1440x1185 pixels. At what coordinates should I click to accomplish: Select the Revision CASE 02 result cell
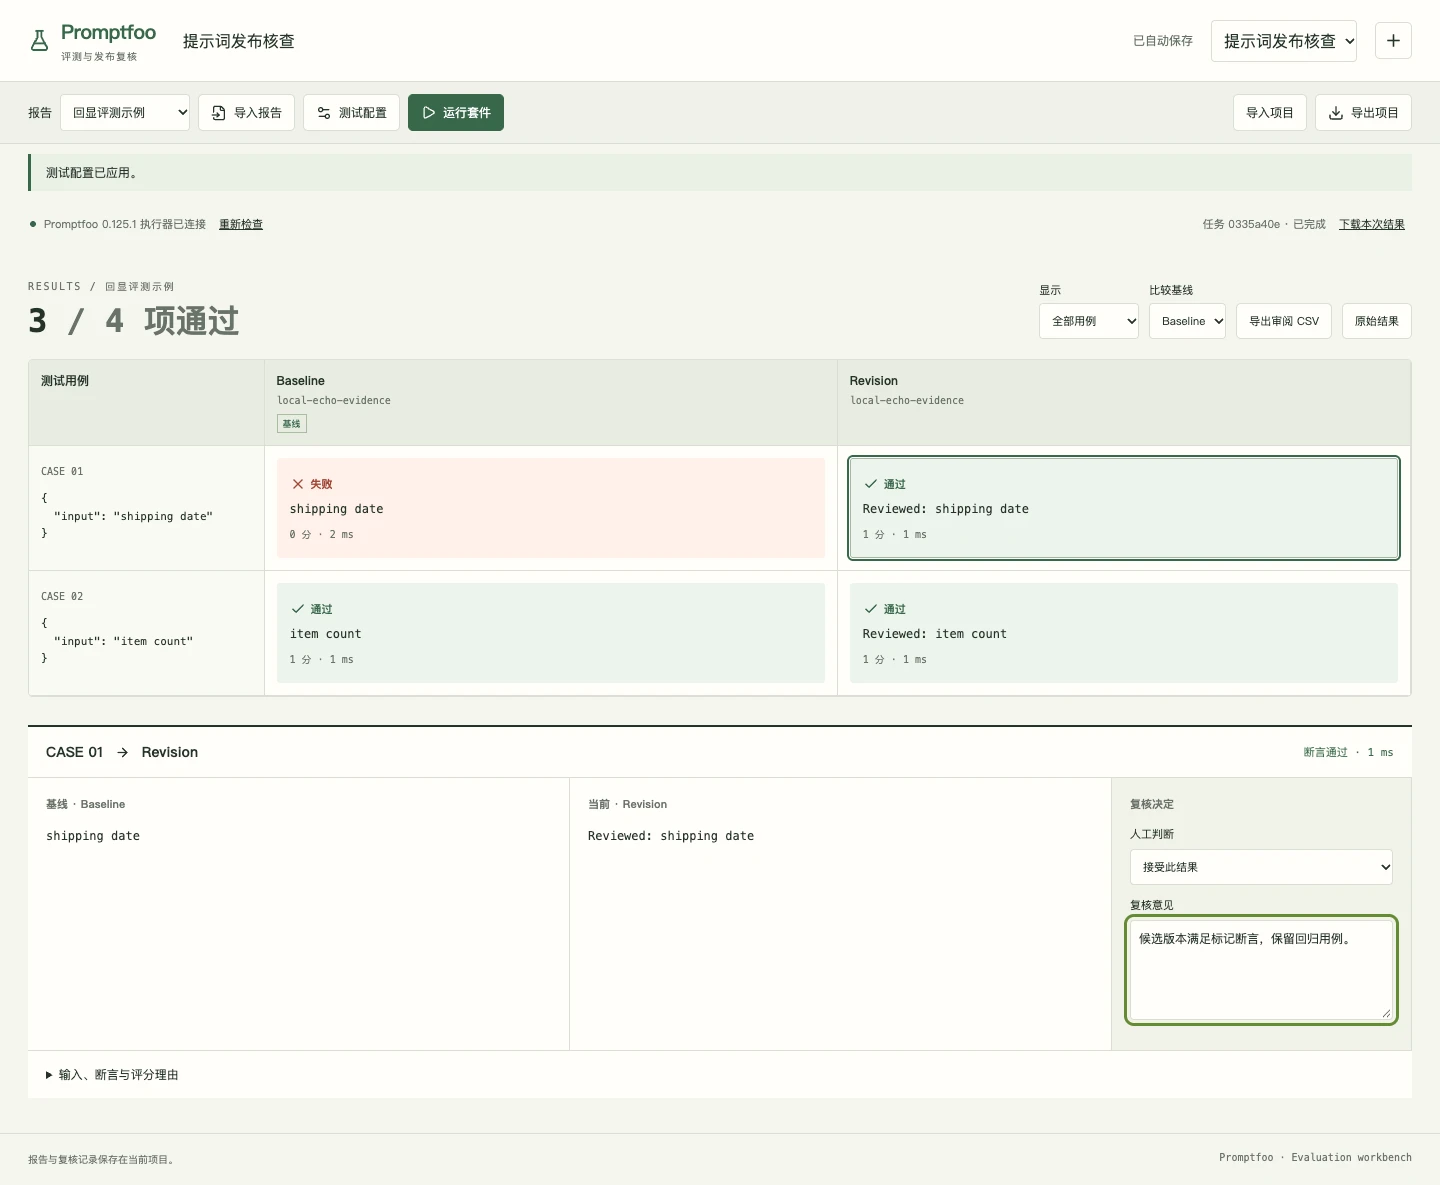click(1124, 633)
